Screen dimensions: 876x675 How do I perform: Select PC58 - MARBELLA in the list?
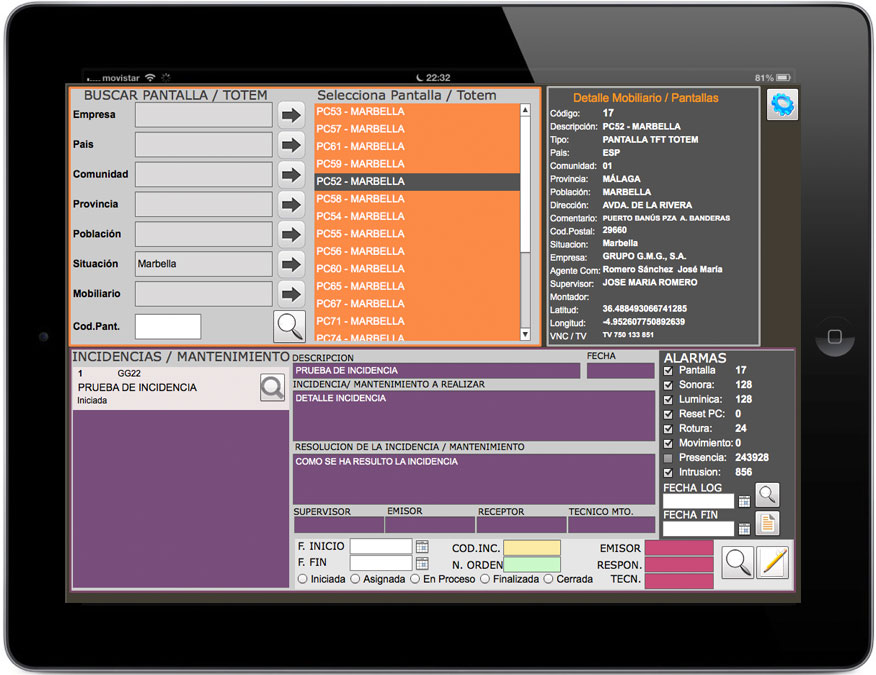(x=416, y=199)
